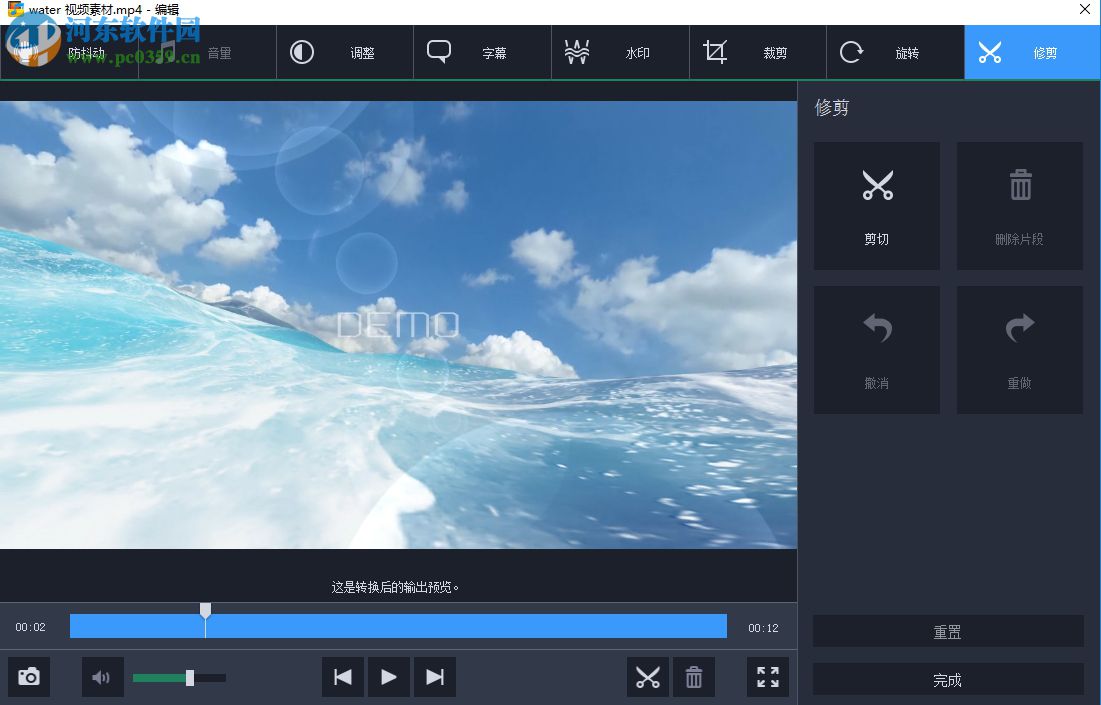This screenshot has width=1101, height=705.
Task: Mute the video with the speaker icon
Action: [x=102, y=677]
